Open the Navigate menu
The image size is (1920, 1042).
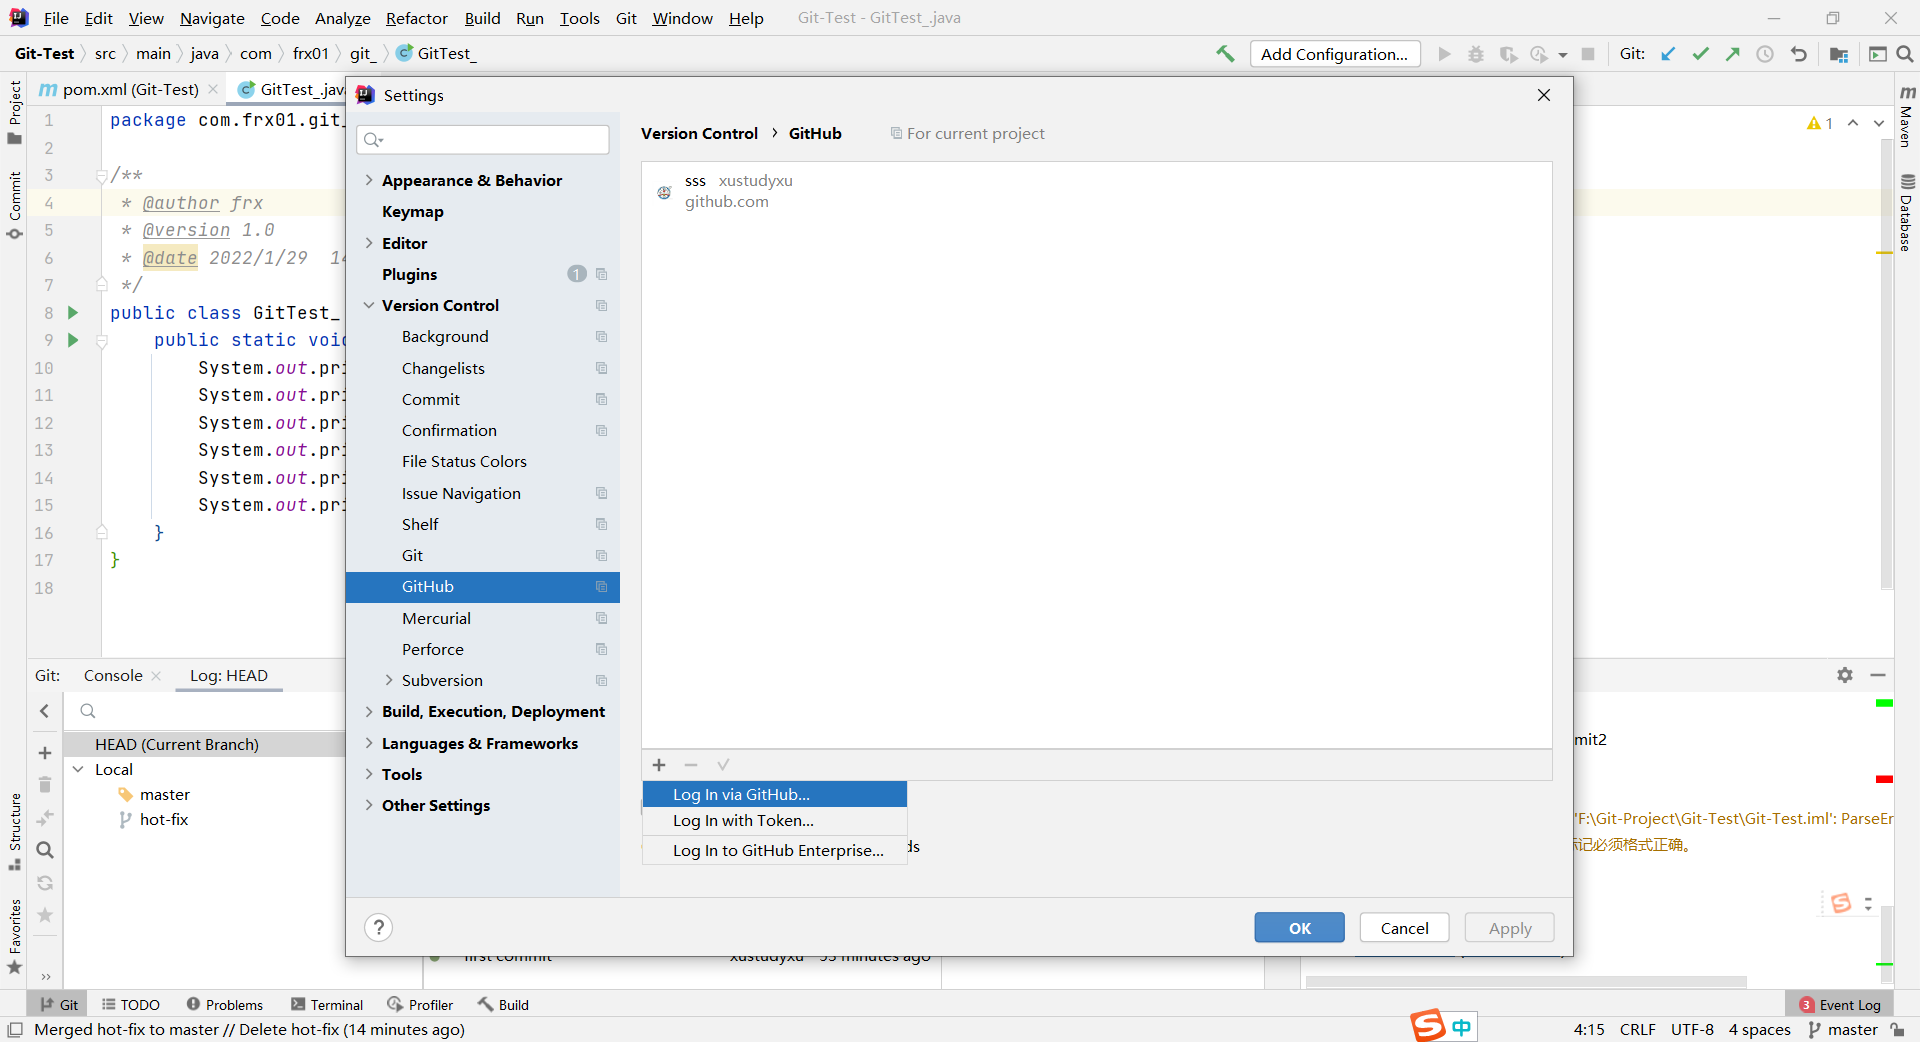(x=212, y=18)
